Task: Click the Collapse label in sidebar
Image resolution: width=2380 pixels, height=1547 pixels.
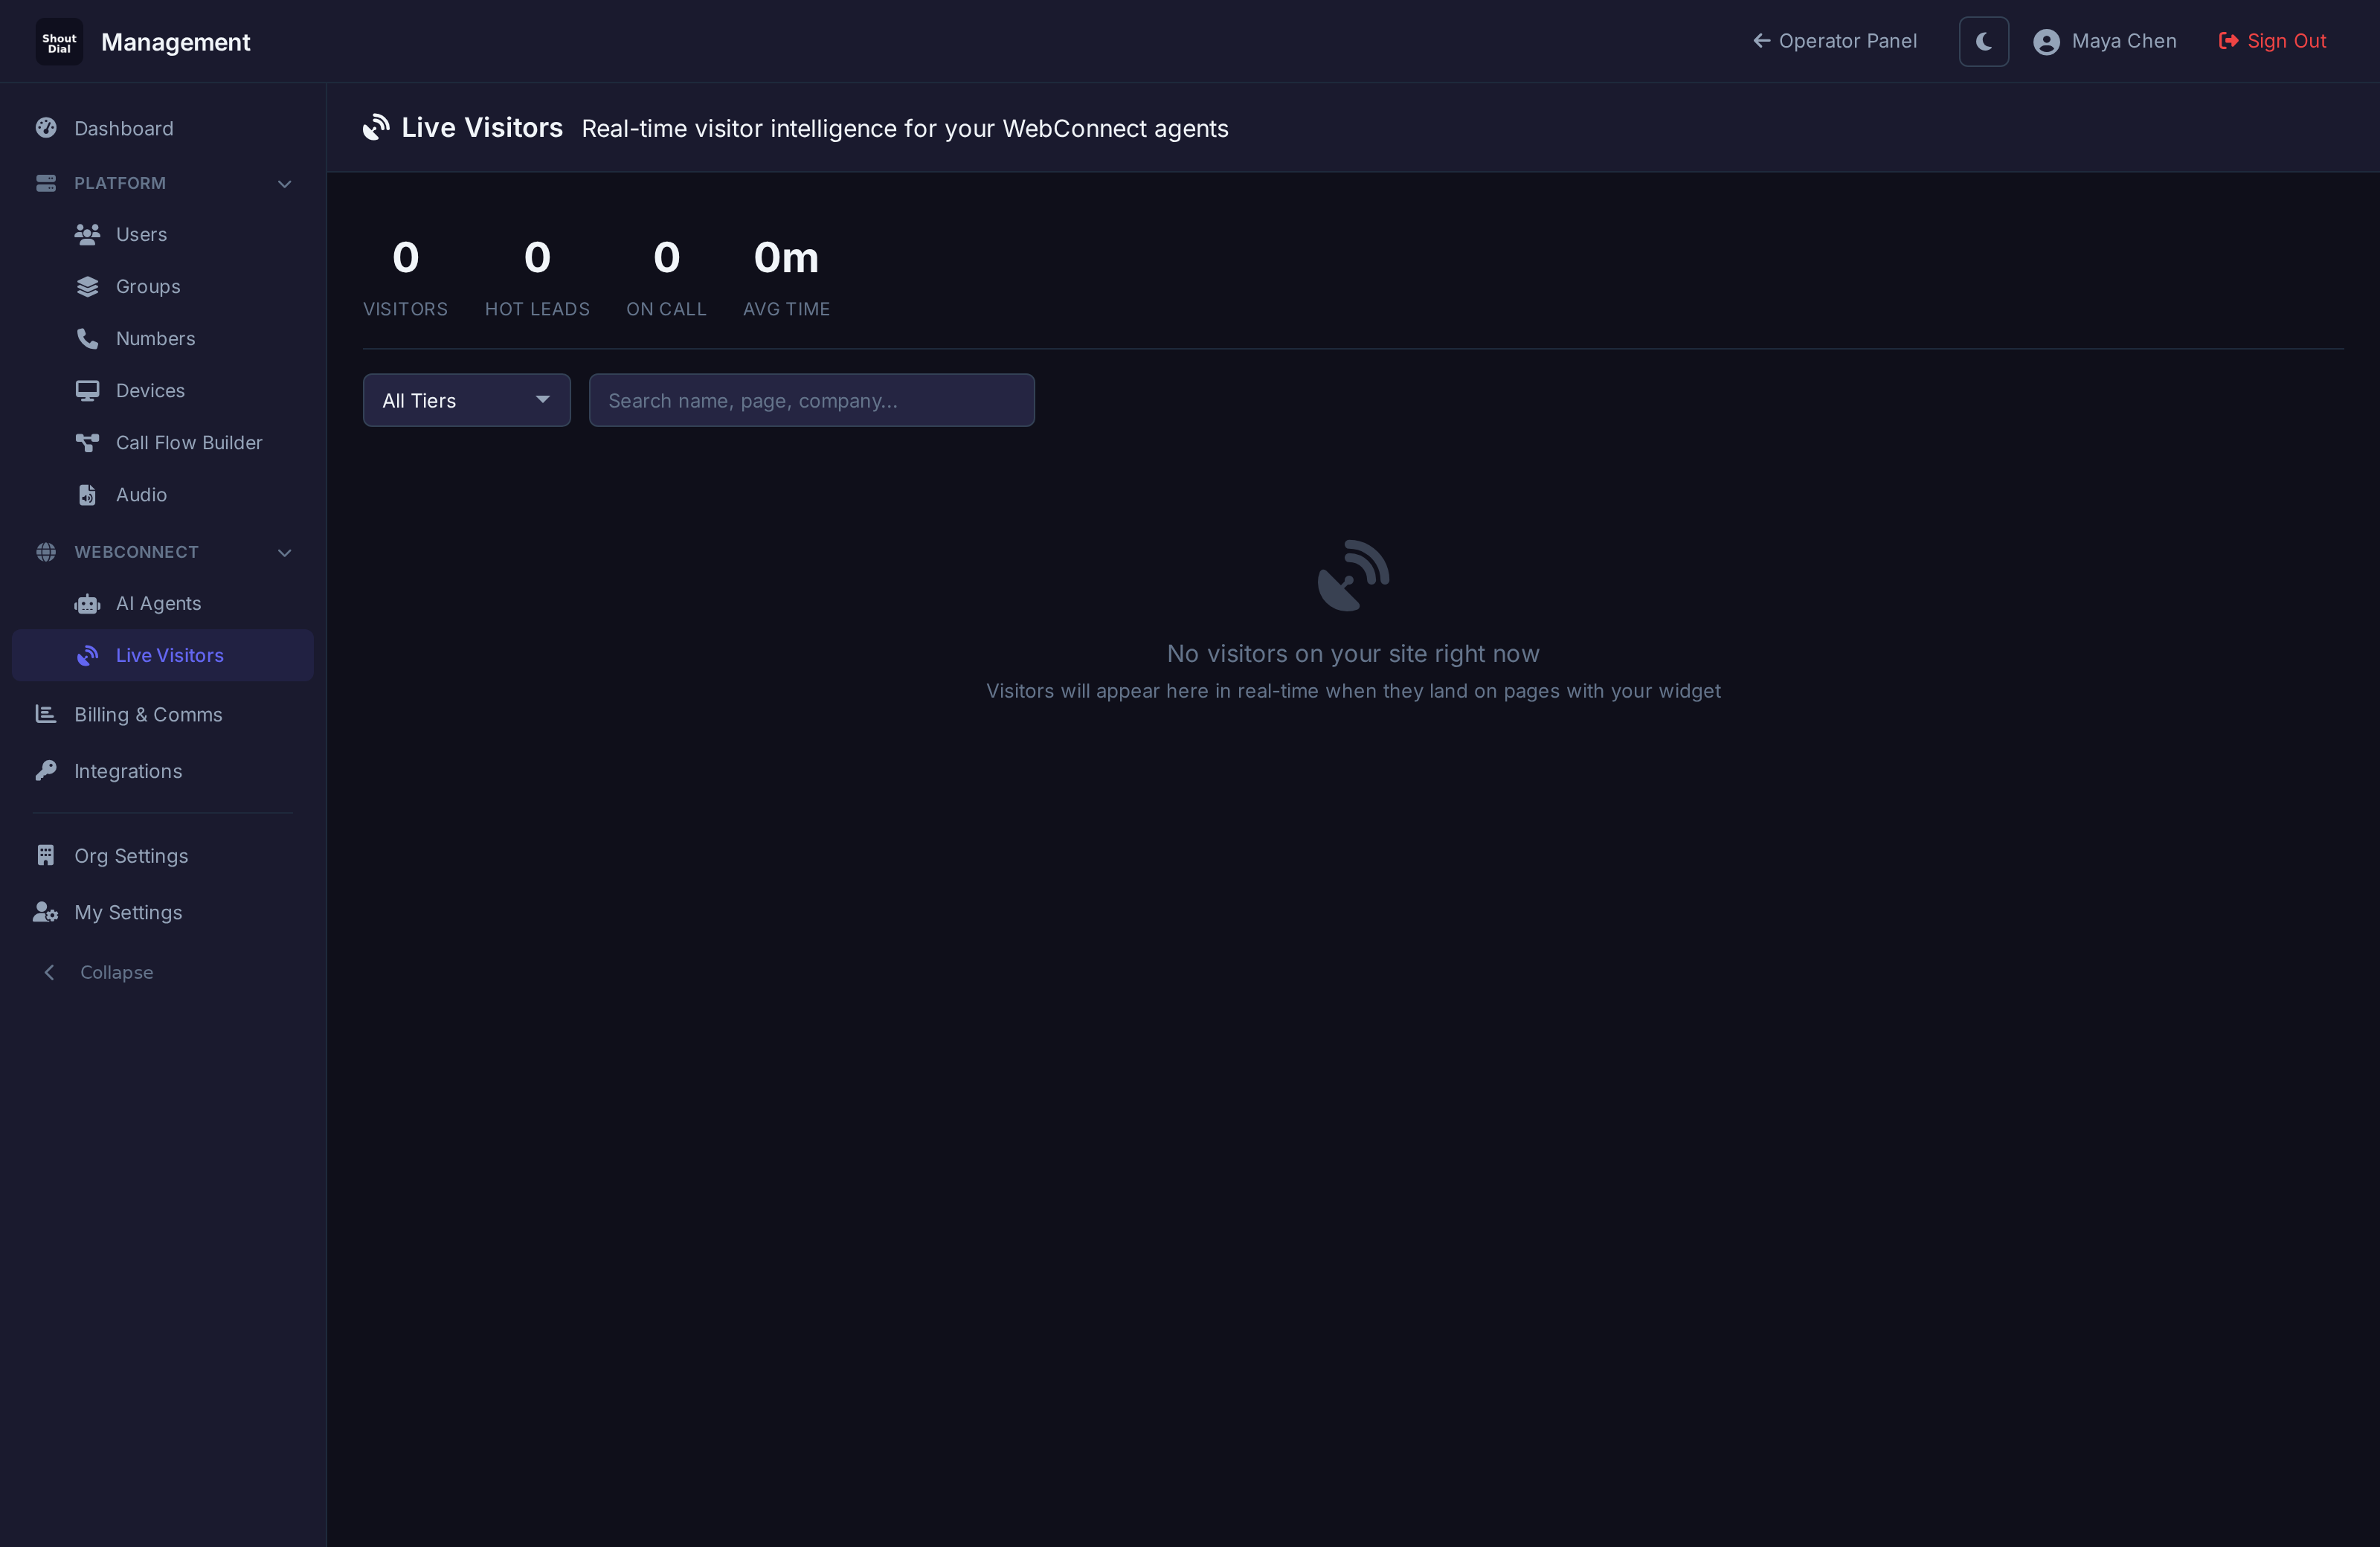Action: point(117,972)
